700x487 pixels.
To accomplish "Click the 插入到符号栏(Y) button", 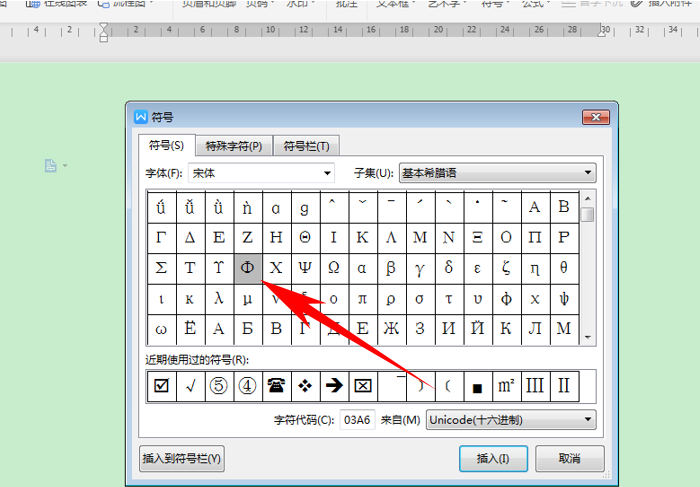I will pos(182,458).
